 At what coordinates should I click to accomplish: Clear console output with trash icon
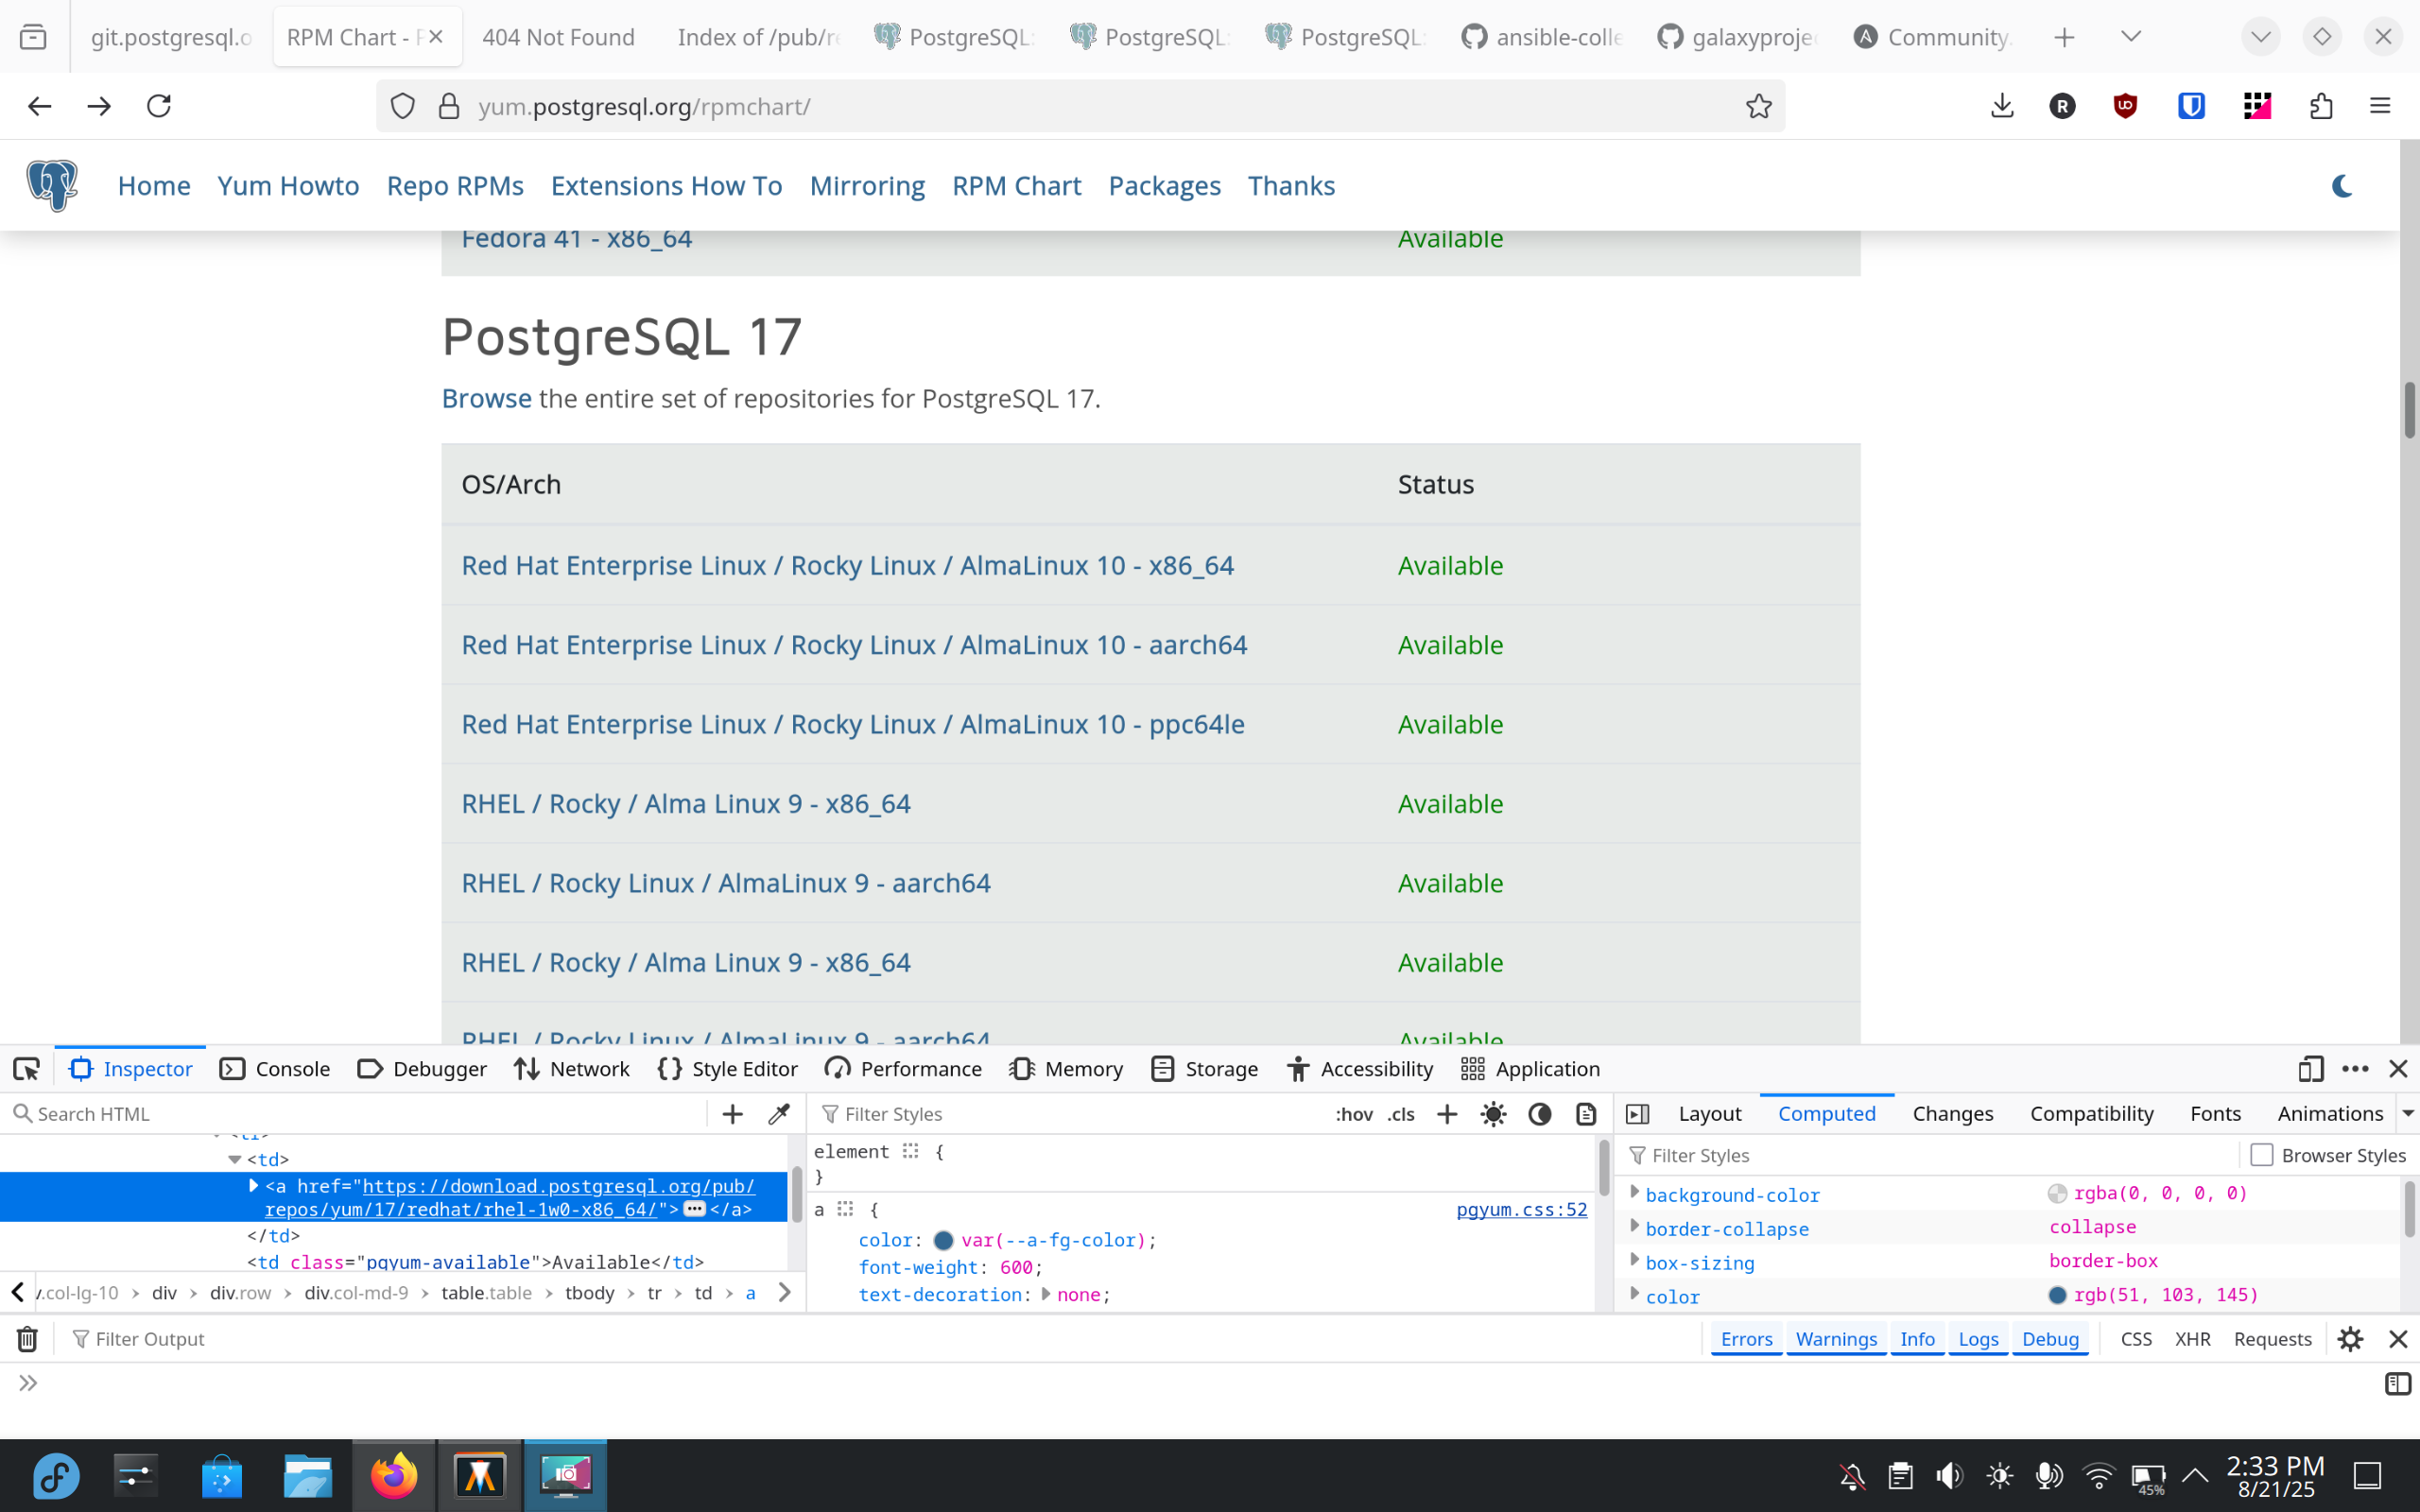[x=27, y=1339]
